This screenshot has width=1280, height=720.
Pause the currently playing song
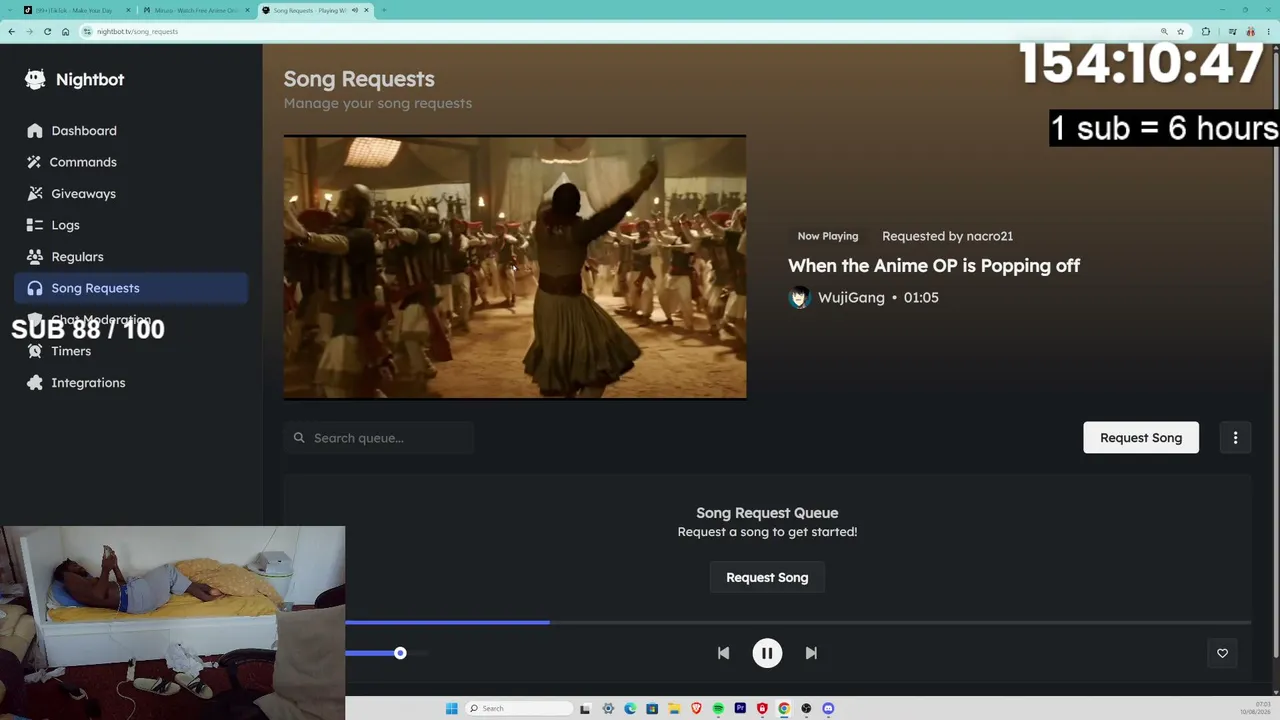pos(767,653)
